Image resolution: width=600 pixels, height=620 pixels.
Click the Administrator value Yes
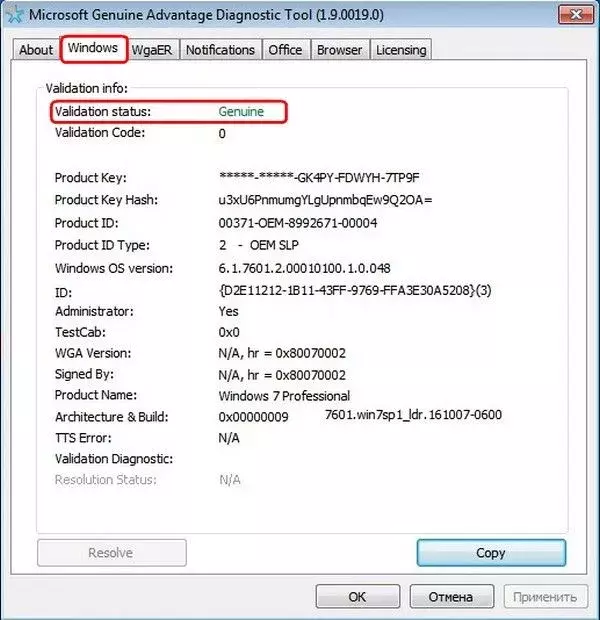click(x=228, y=312)
